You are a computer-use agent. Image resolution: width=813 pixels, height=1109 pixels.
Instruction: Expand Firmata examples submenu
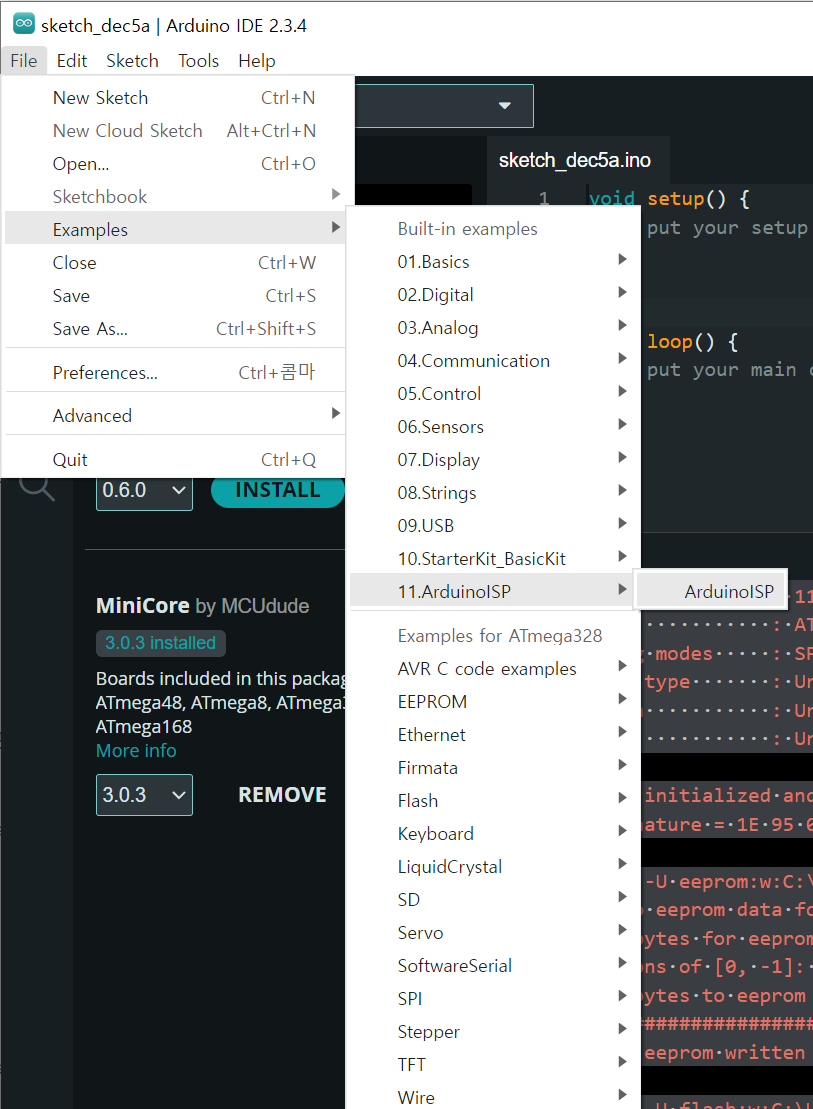[495, 767]
